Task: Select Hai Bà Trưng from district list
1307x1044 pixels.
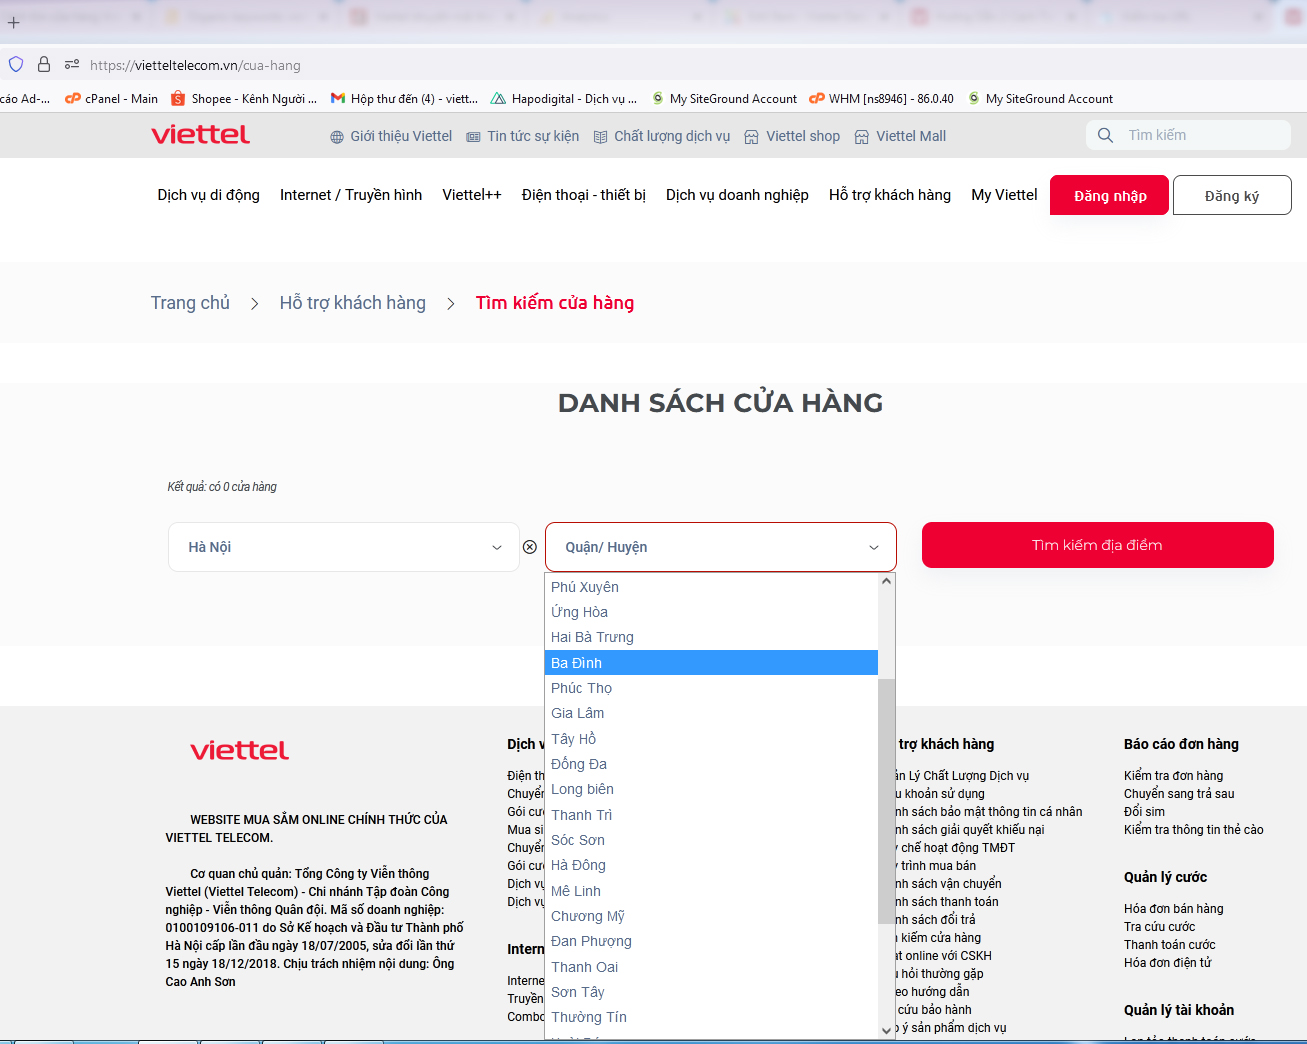Action: point(711,637)
